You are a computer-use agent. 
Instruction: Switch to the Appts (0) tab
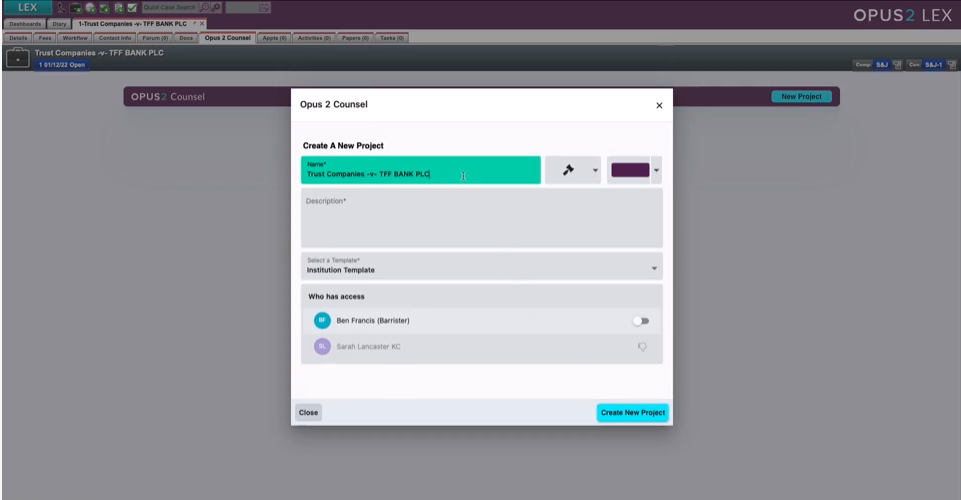(x=274, y=38)
